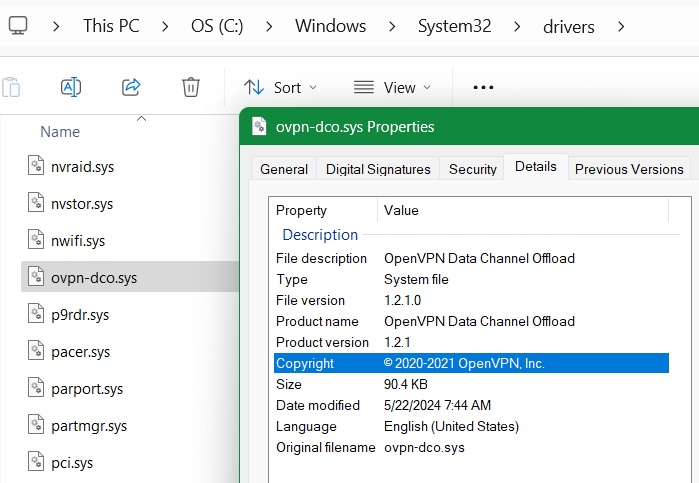Click the pci.sys file icon
This screenshot has width=699, height=483.
[36, 462]
